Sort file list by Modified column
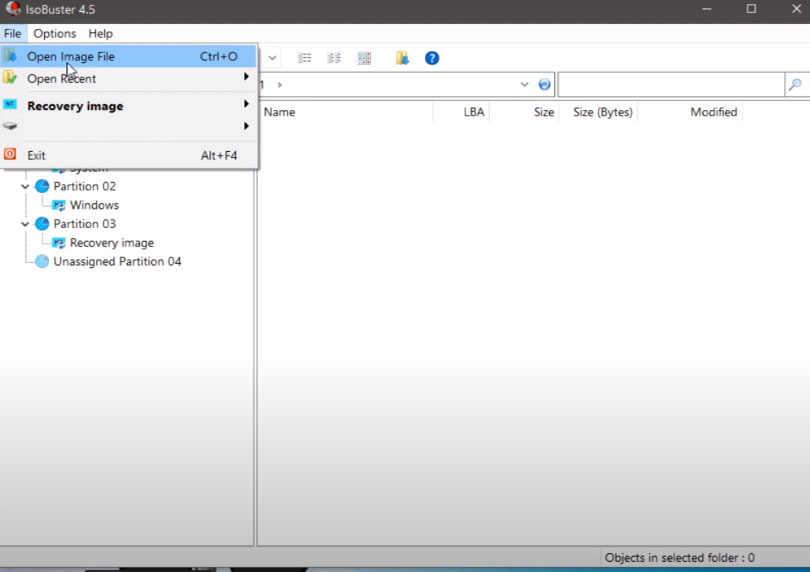 [713, 112]
